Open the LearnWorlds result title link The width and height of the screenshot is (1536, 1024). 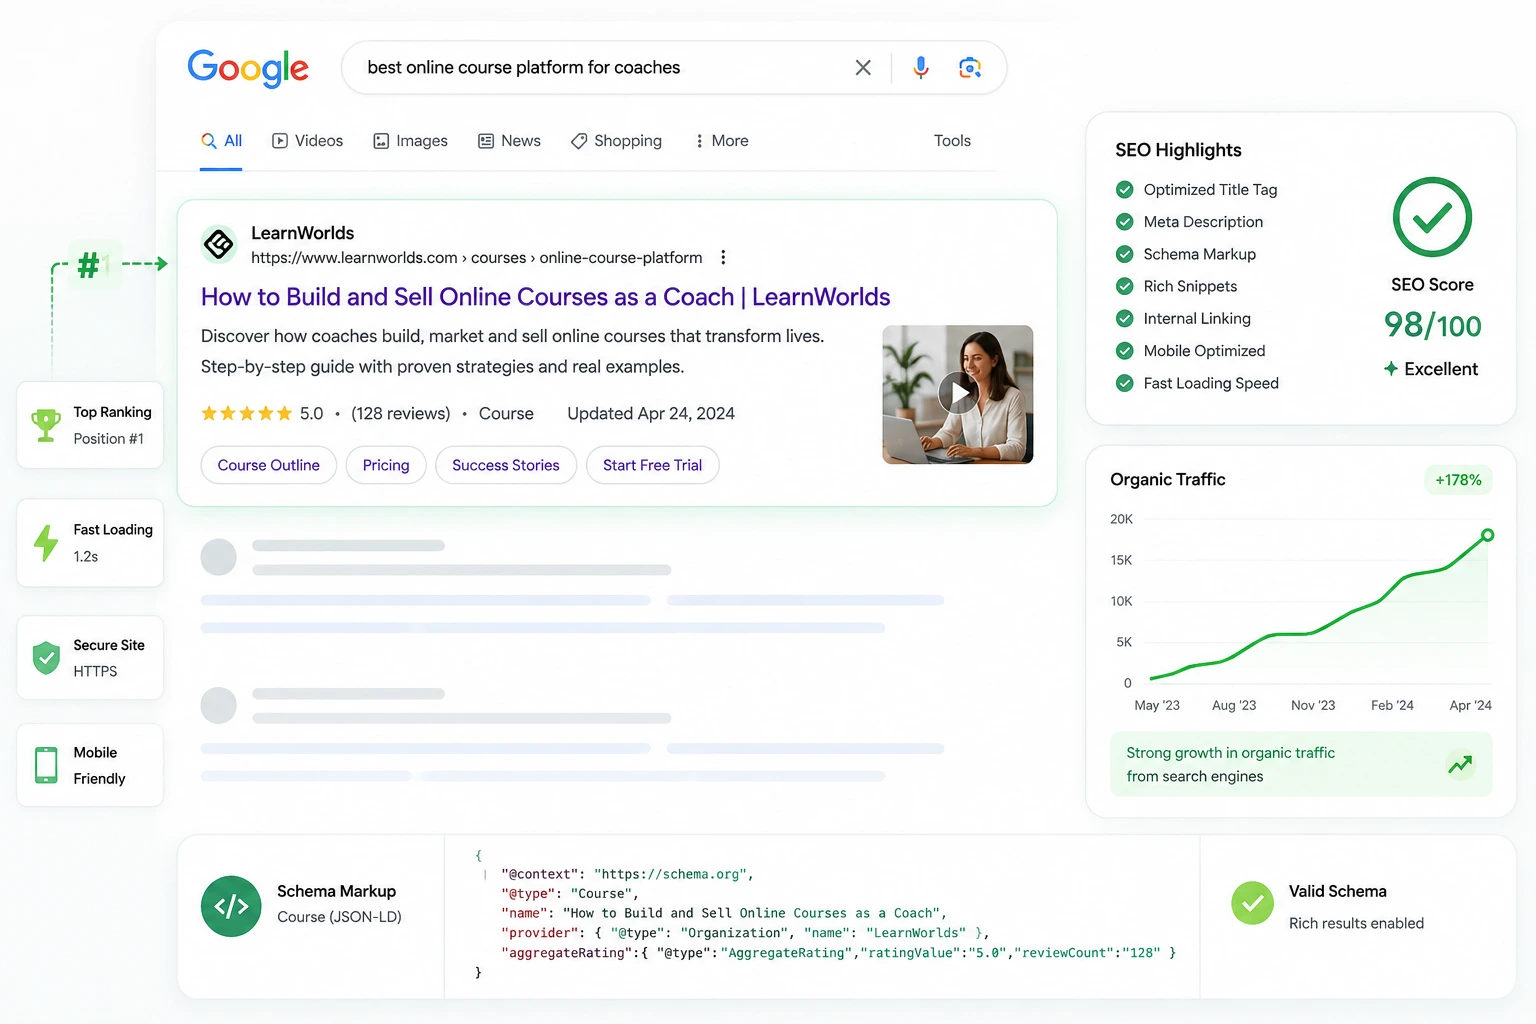pyautogui.click(x=545, y=297)
